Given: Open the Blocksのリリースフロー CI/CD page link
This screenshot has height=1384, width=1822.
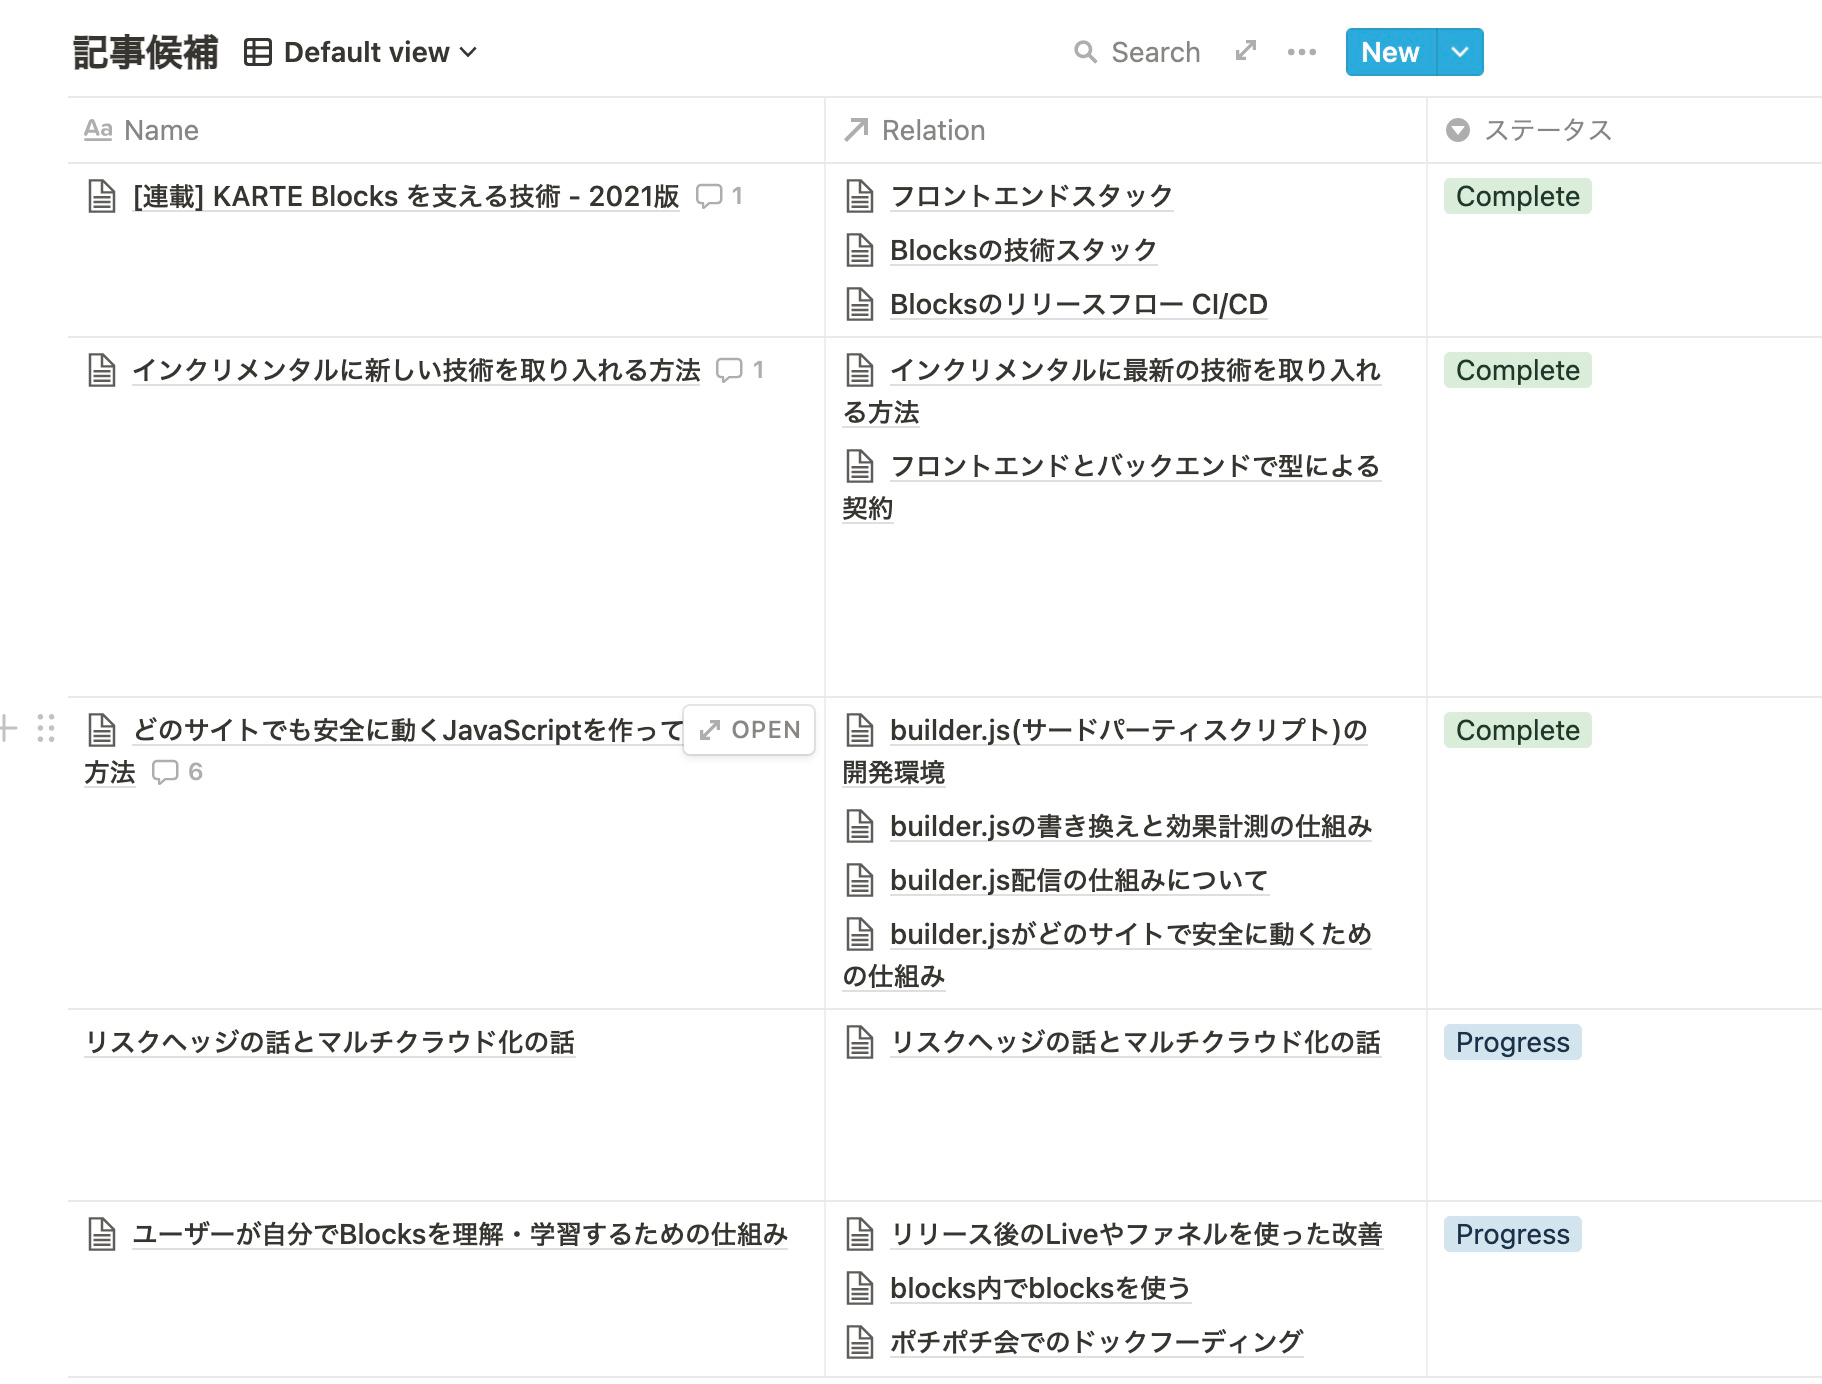Looking at the screenshot, I should pos(1078,304).
